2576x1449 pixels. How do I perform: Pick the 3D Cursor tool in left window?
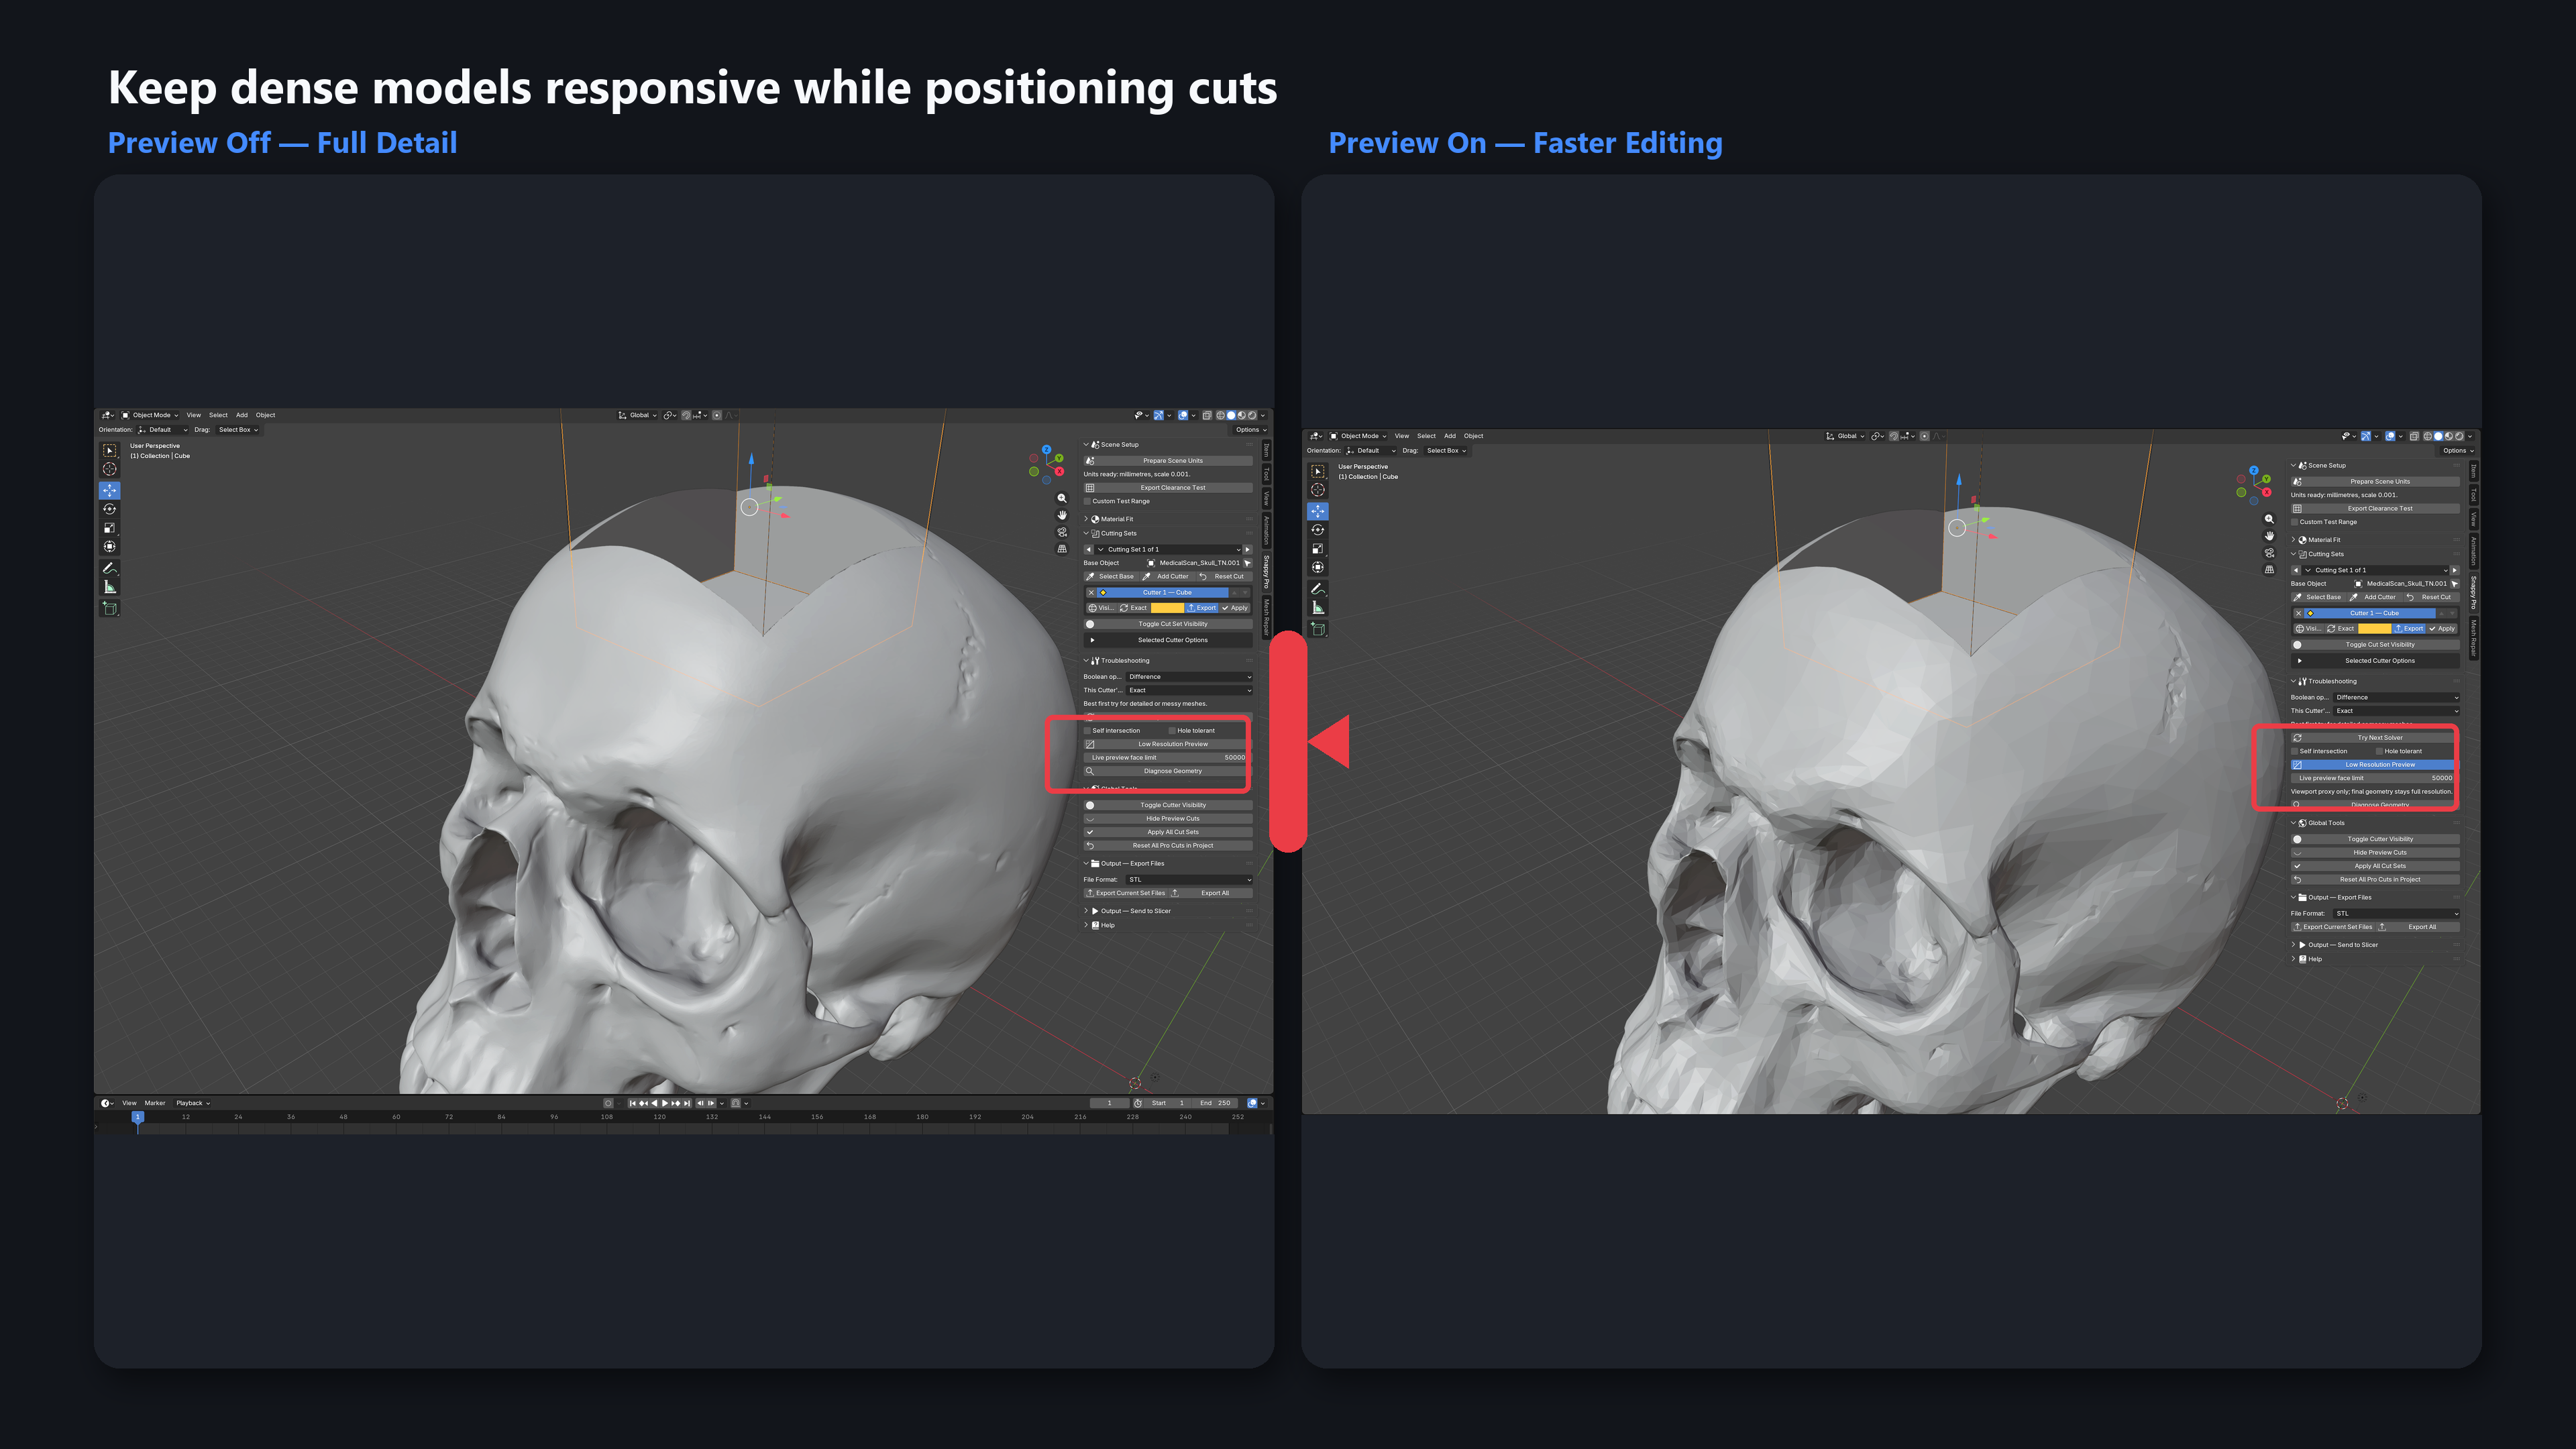(x=110, y=470)
